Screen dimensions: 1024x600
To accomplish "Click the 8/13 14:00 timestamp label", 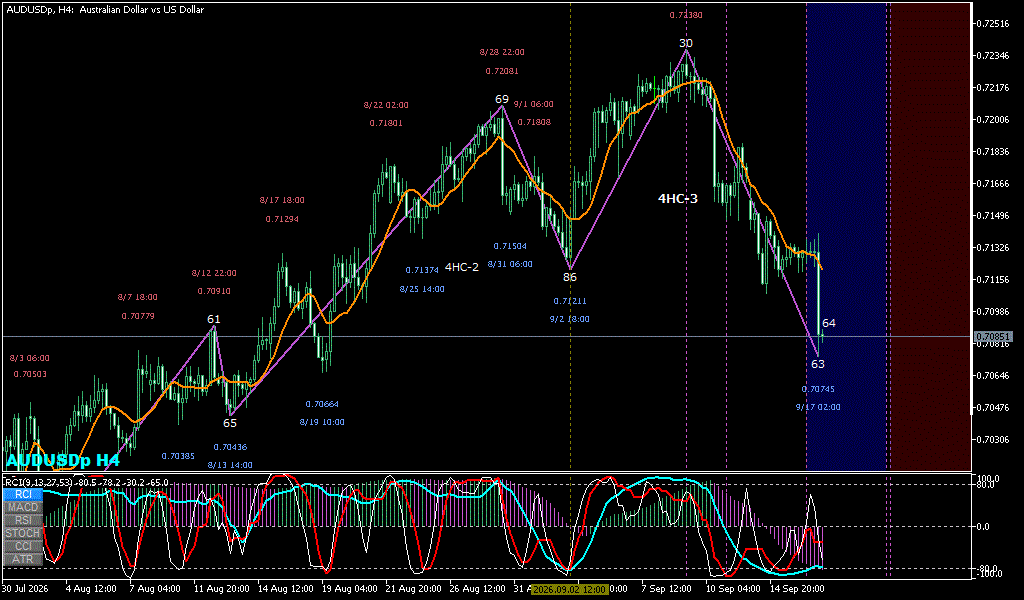I will 230,466.
